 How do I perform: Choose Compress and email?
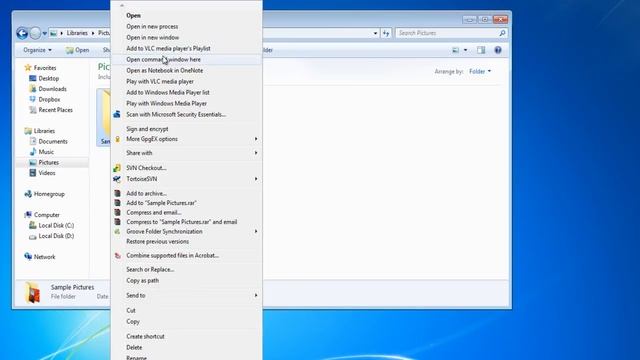187,213
